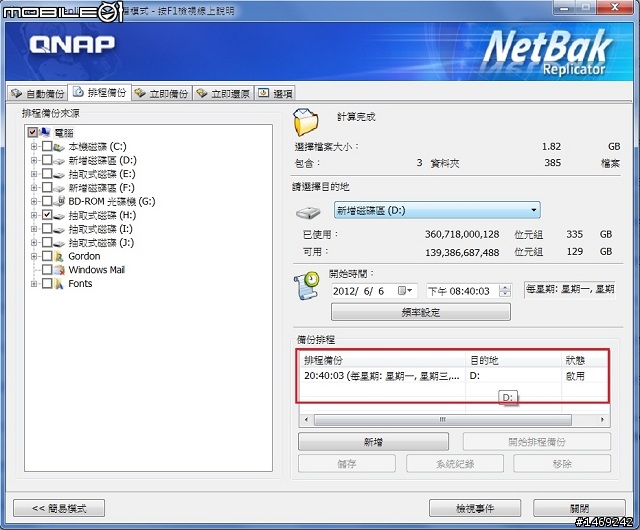Expand the BD-ROM 光碟機 (G:) node
Image resolution: width=640 pixels, height=530 pixels.
click(34, 201)
